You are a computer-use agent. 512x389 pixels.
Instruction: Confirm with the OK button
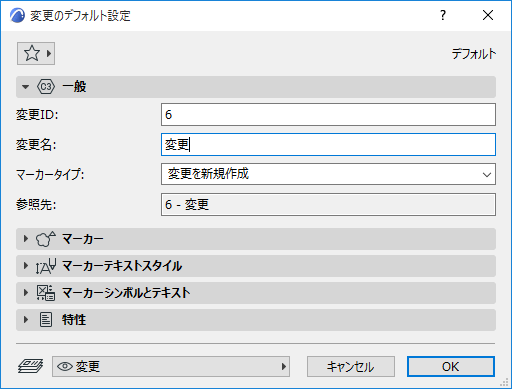click(451, 366)
